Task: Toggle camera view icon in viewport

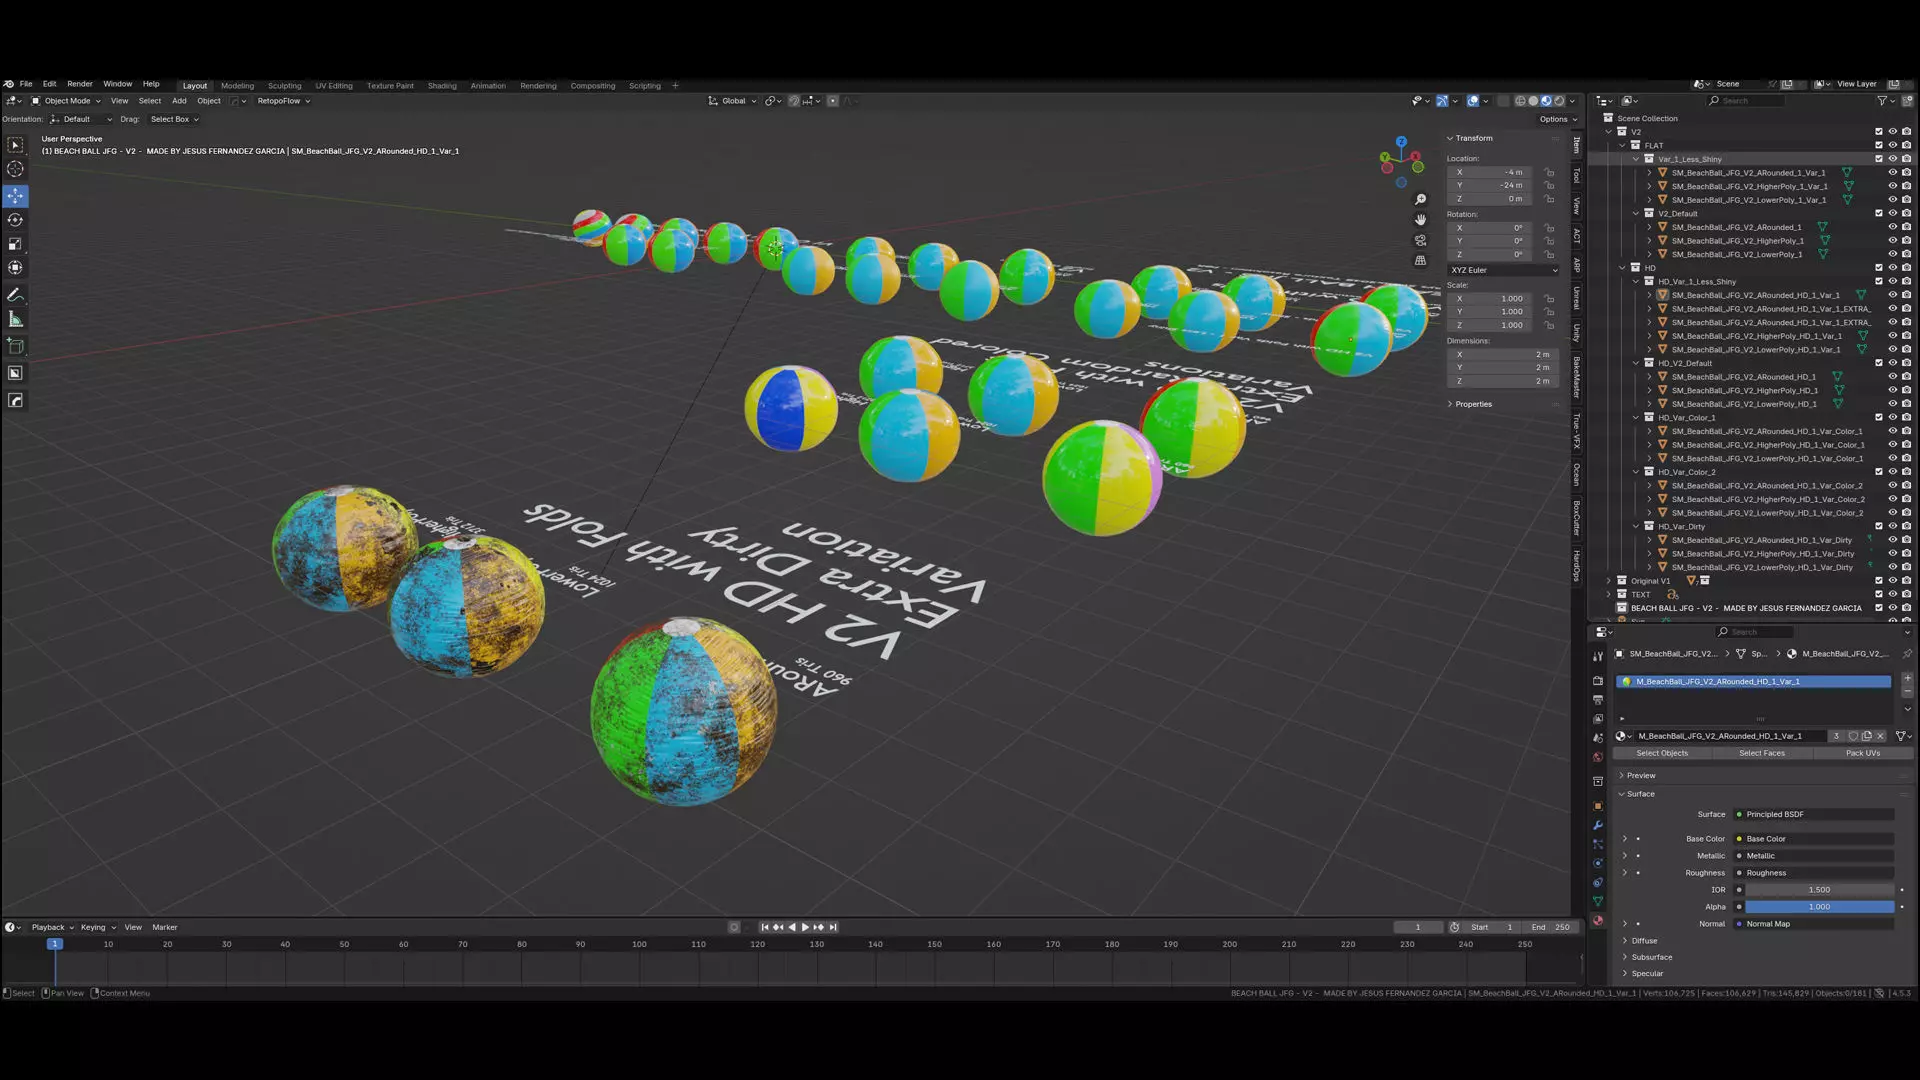Action: pos(1420,240)
